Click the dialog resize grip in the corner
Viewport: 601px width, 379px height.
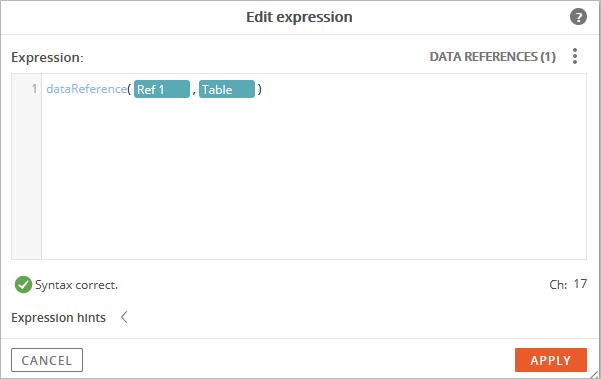click(594, 374)
